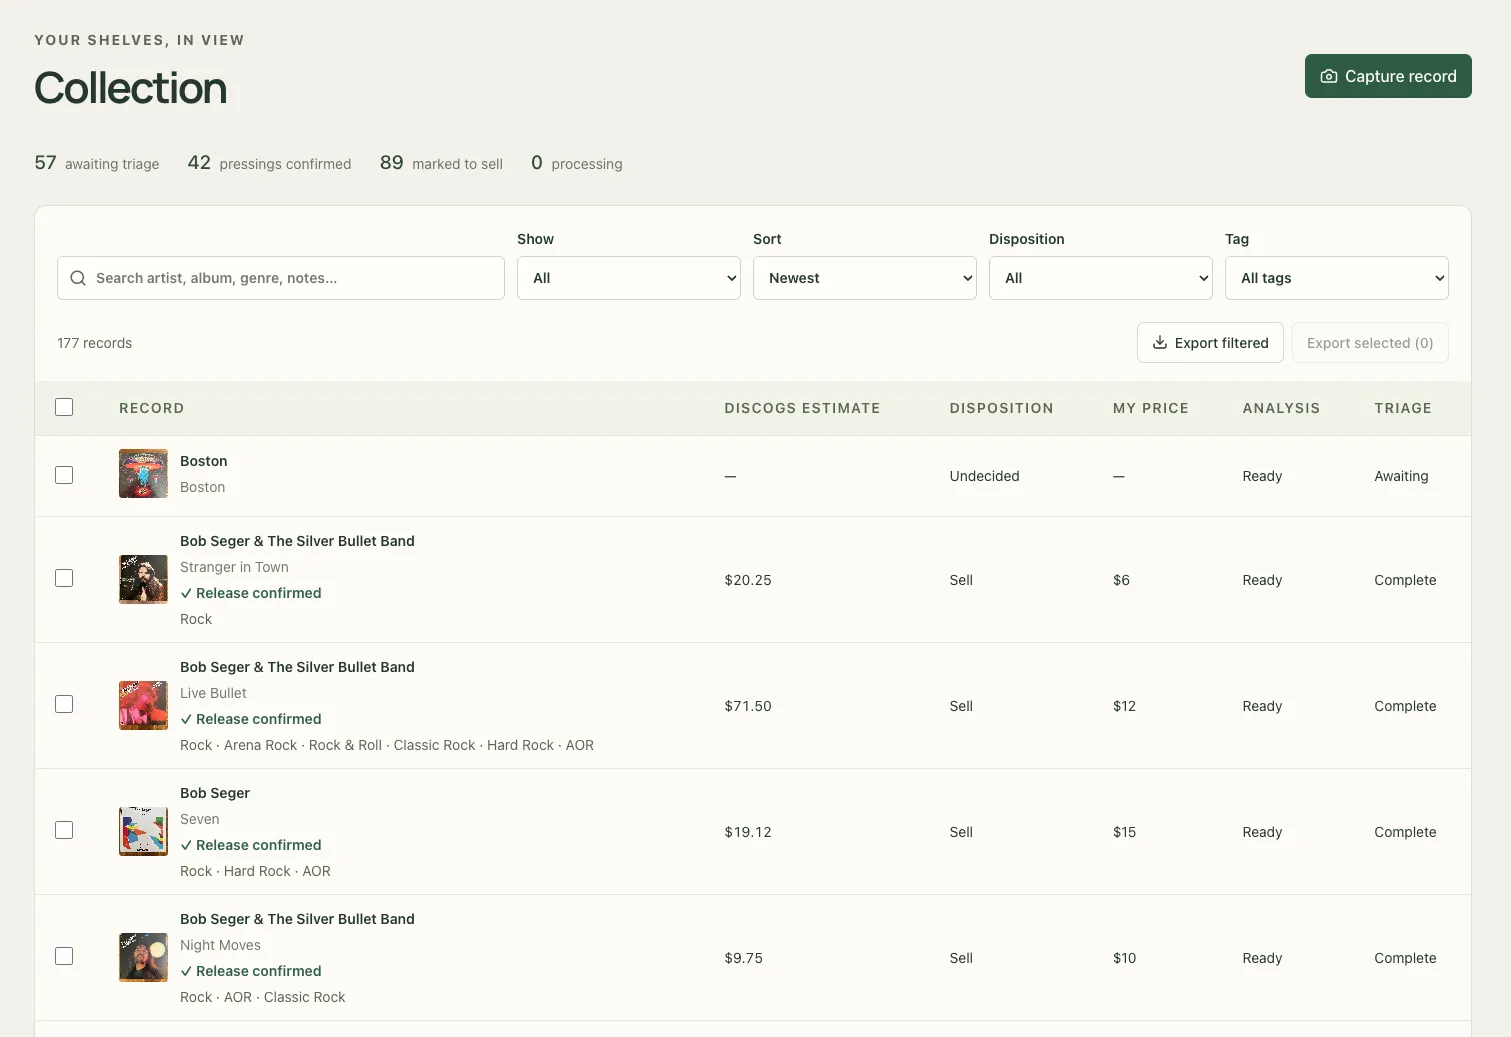The height and width of the screenshot is (1037, 1511).
Task: Expand the Sort dropdown set to Newest
Action: pos(865,278)
